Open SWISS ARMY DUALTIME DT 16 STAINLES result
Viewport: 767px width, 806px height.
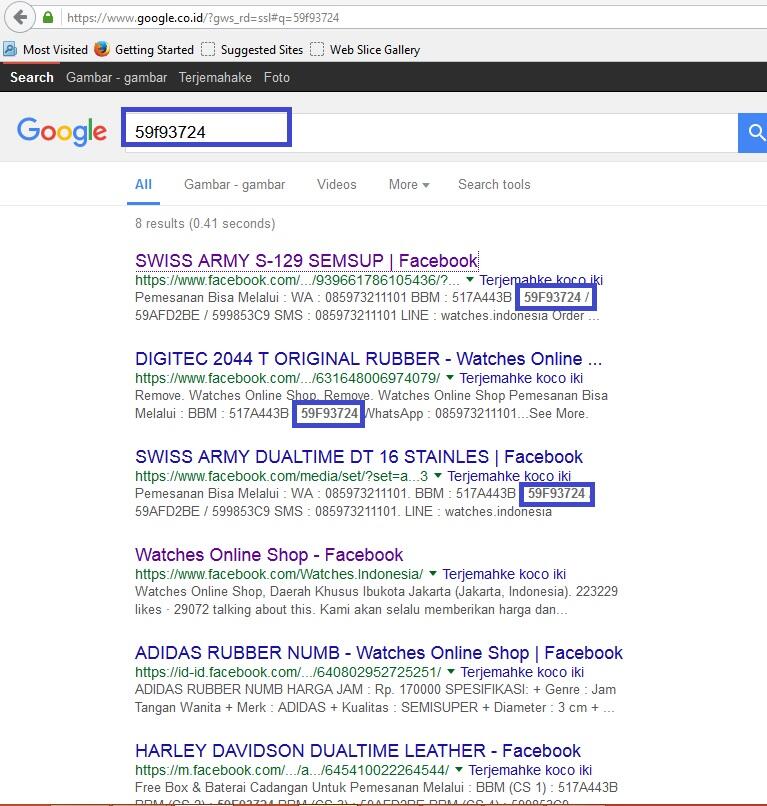click(359, 457)
